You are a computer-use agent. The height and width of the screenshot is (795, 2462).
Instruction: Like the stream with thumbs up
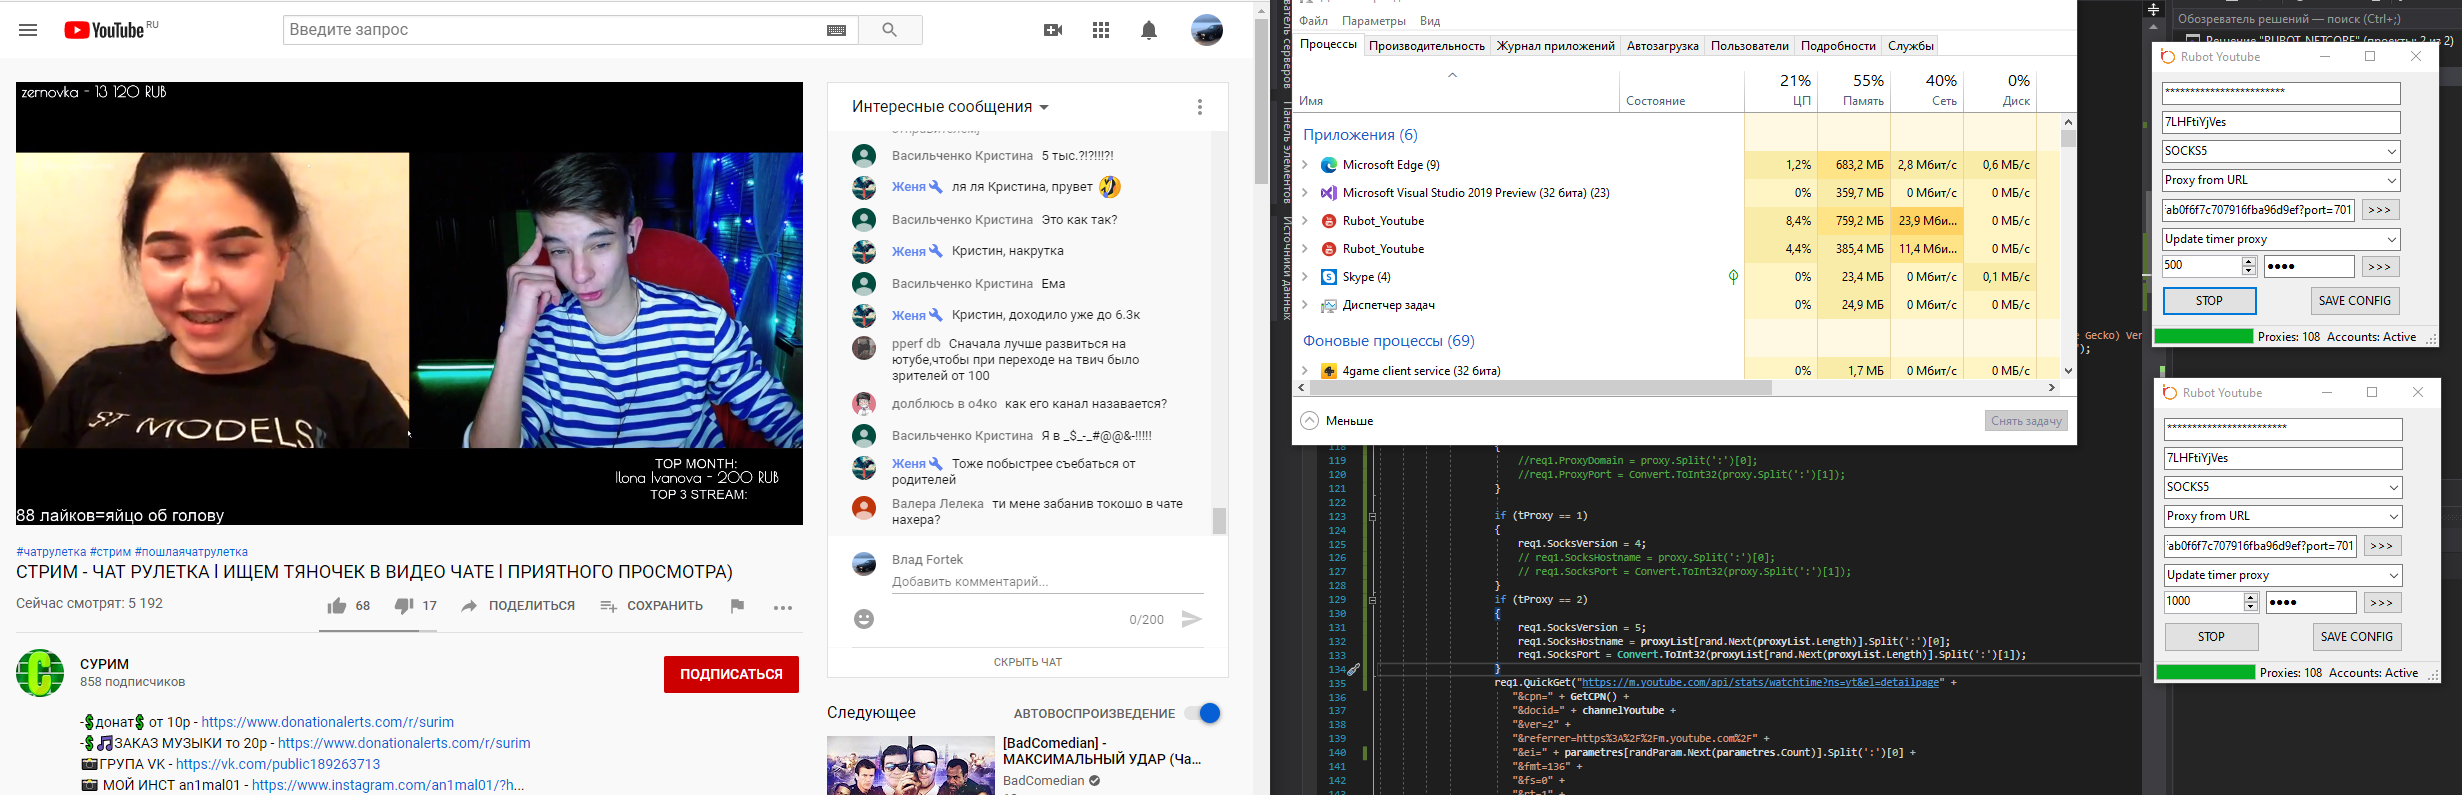(x=337, y=606)
